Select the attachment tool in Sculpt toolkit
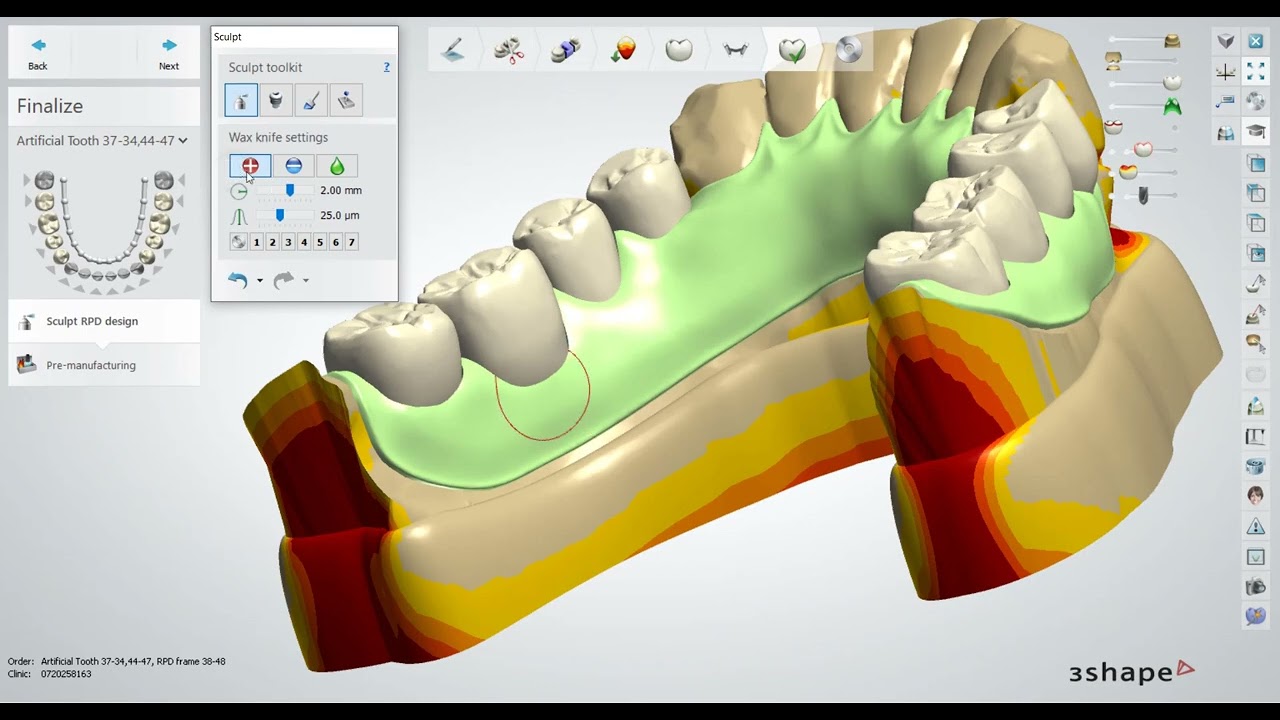This screenshot has height=720, width=1280. [276, 100]
